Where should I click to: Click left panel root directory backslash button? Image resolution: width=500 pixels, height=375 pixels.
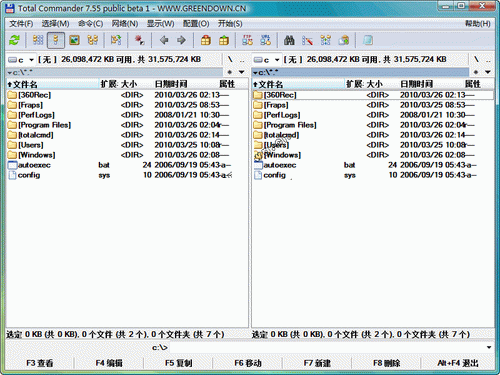point(230,60)
